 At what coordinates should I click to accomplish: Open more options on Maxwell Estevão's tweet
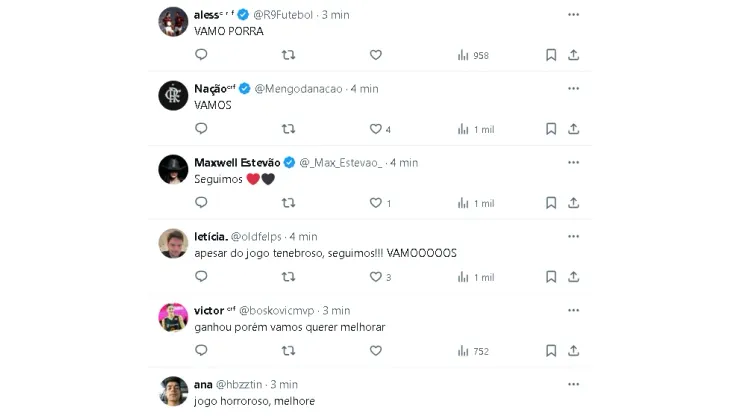click(573, 162)
